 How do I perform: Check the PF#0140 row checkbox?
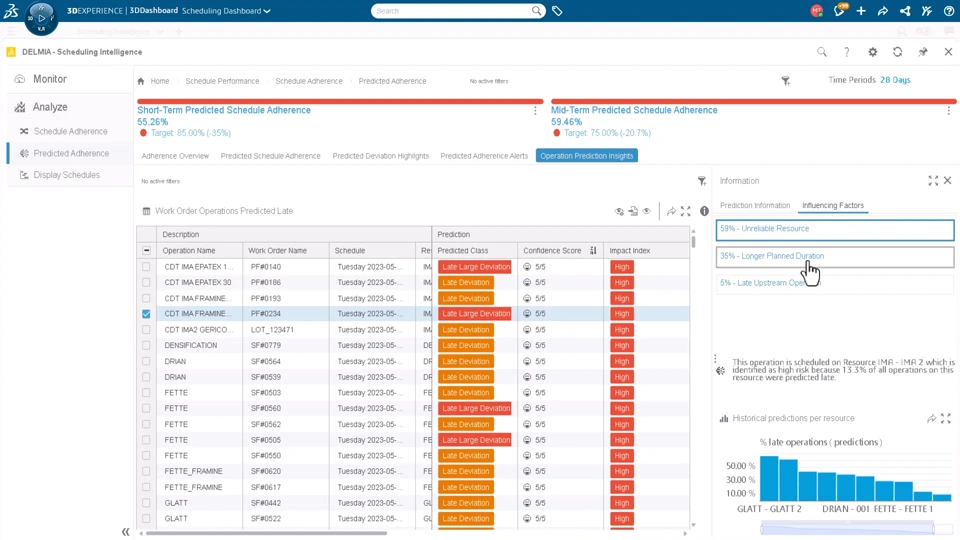click(x=146, y=267)
